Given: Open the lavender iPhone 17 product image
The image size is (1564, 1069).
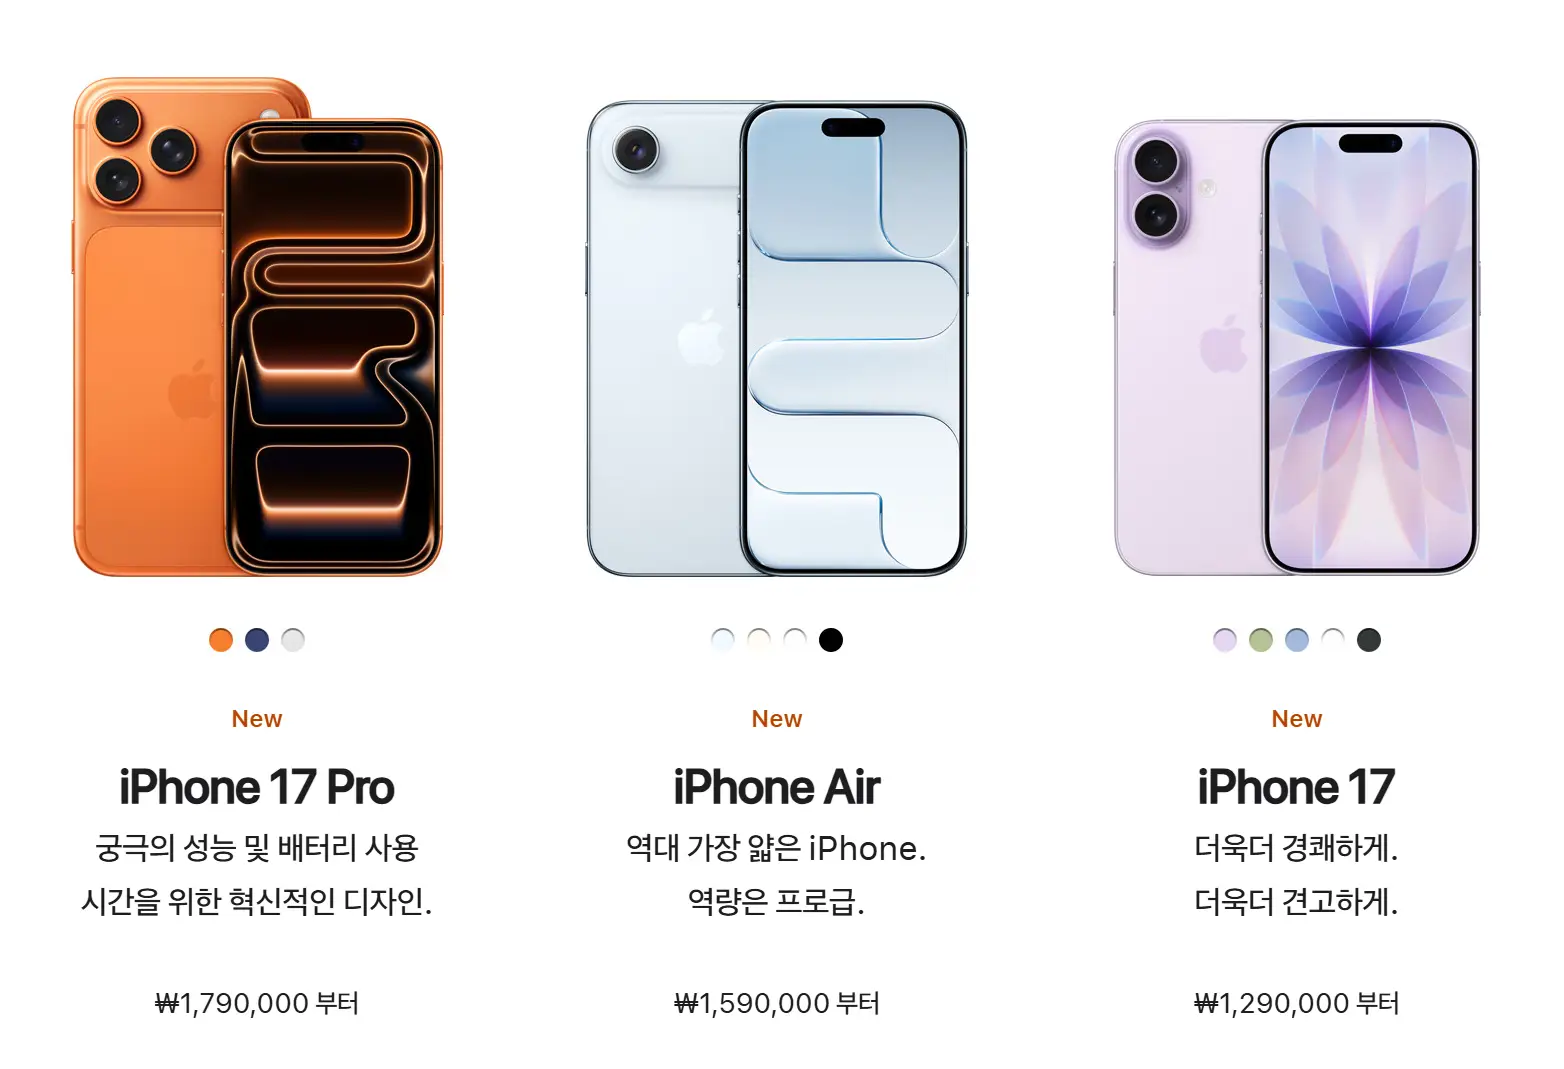Looking at the screenshot, I should click(1296, 347).
